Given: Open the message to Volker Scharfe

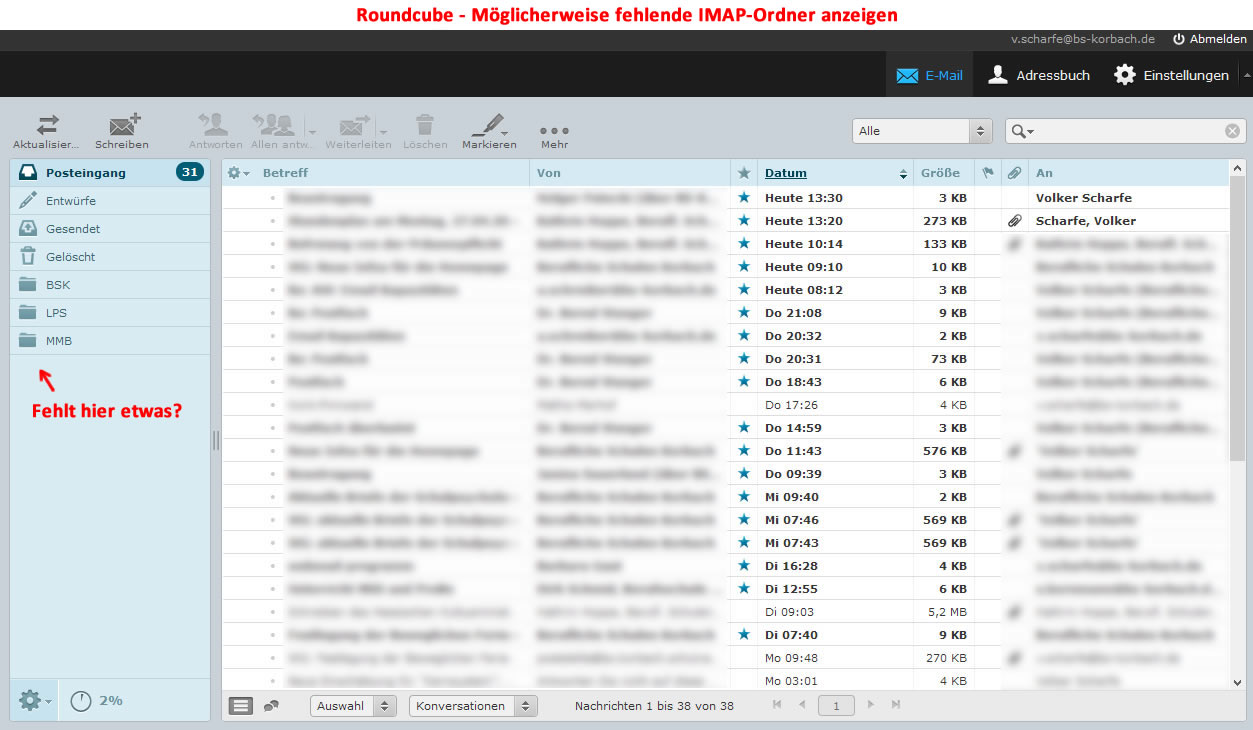Looking at the screenshot, I should (x=725, y=198).
